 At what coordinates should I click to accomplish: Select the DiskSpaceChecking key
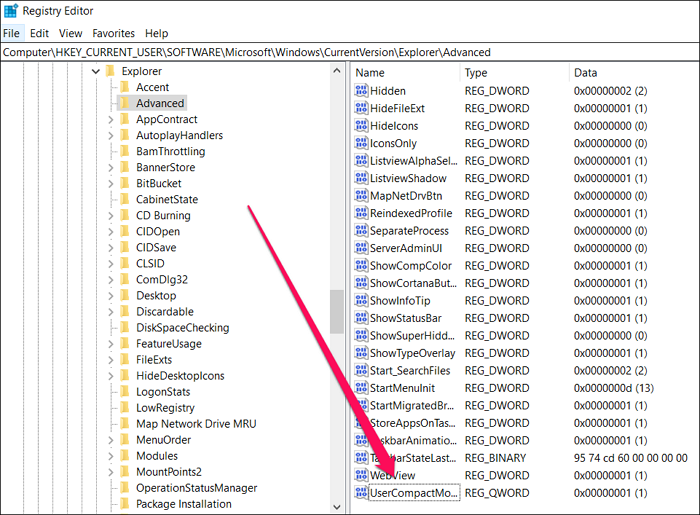click(183, 328)
